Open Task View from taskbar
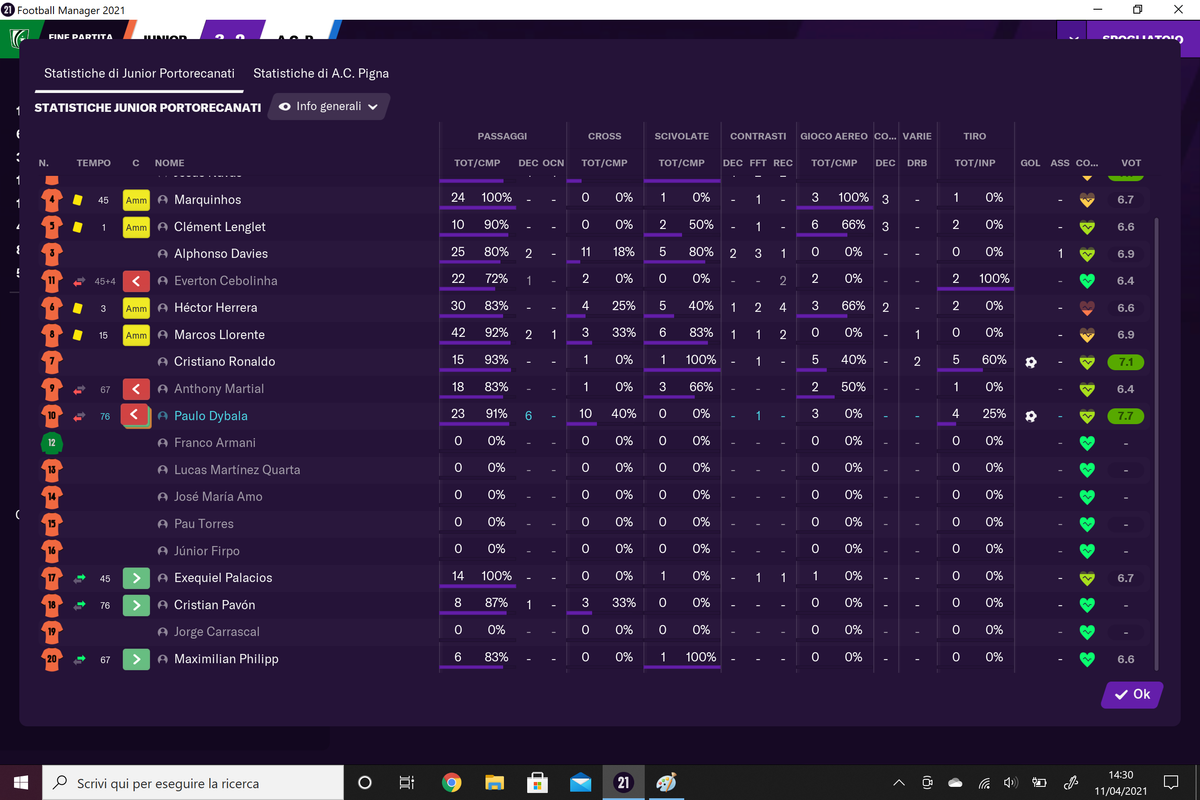 click(x=407, y=783)
